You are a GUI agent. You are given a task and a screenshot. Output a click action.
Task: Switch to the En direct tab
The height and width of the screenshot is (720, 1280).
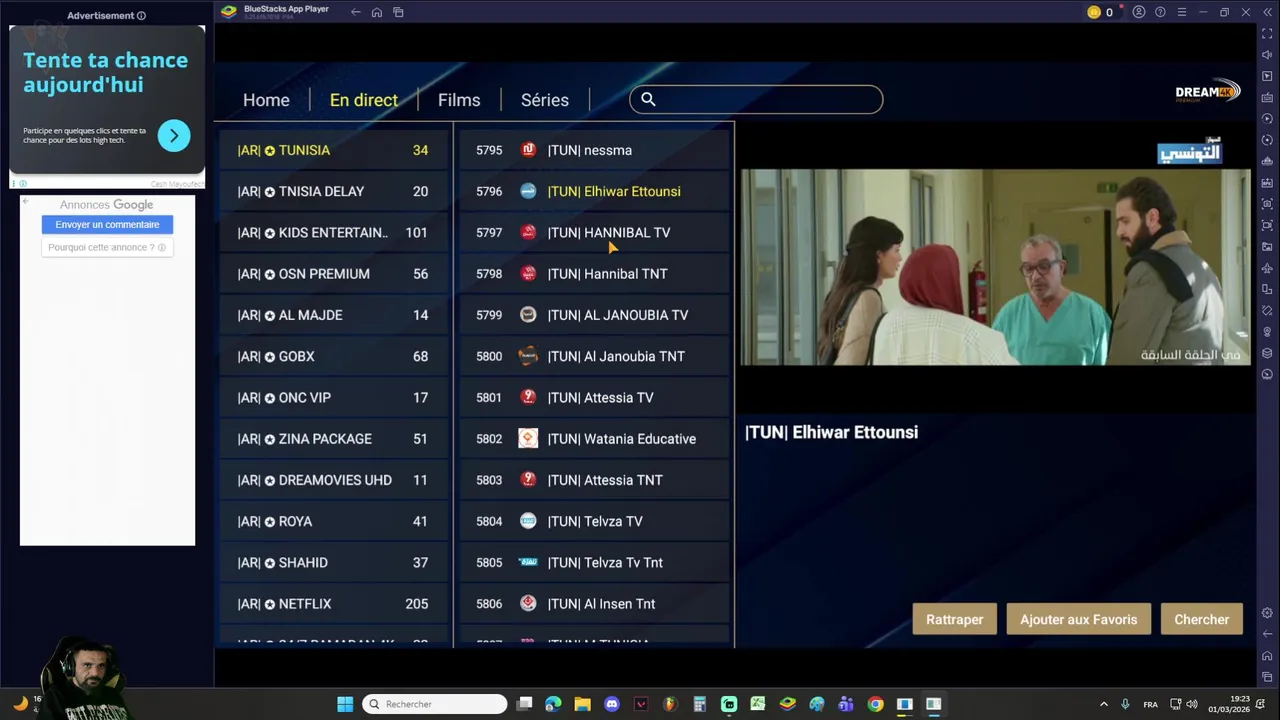pyautogui.click(x=364, y=100)
